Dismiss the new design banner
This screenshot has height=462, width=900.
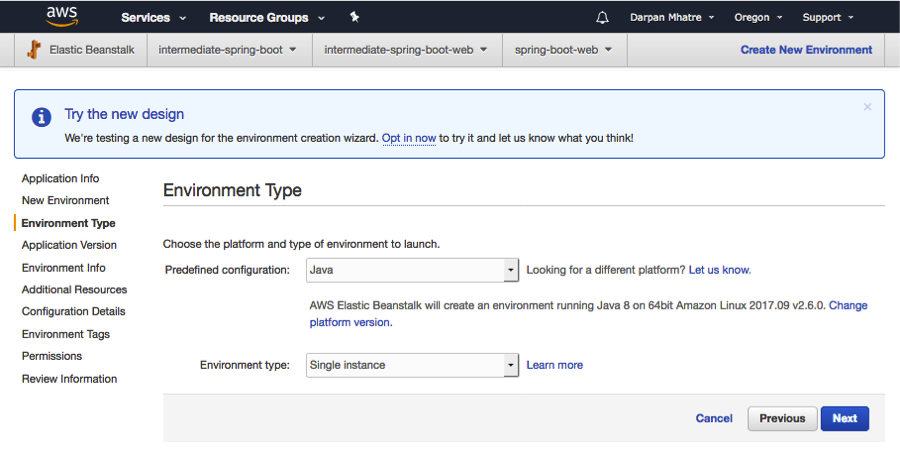pyautogui.click(x=867, y=107)
